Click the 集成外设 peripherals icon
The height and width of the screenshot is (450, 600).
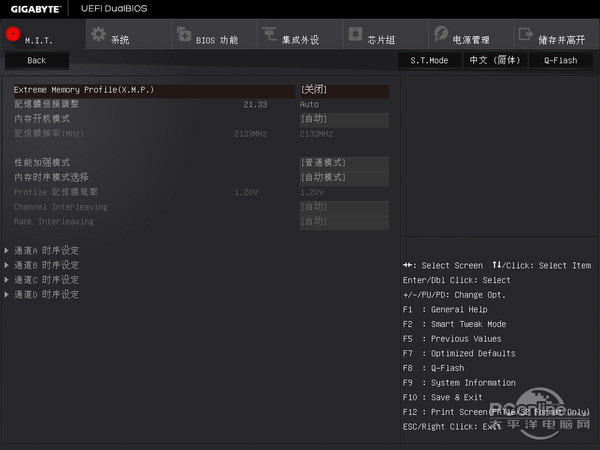(x=269, y=34)
